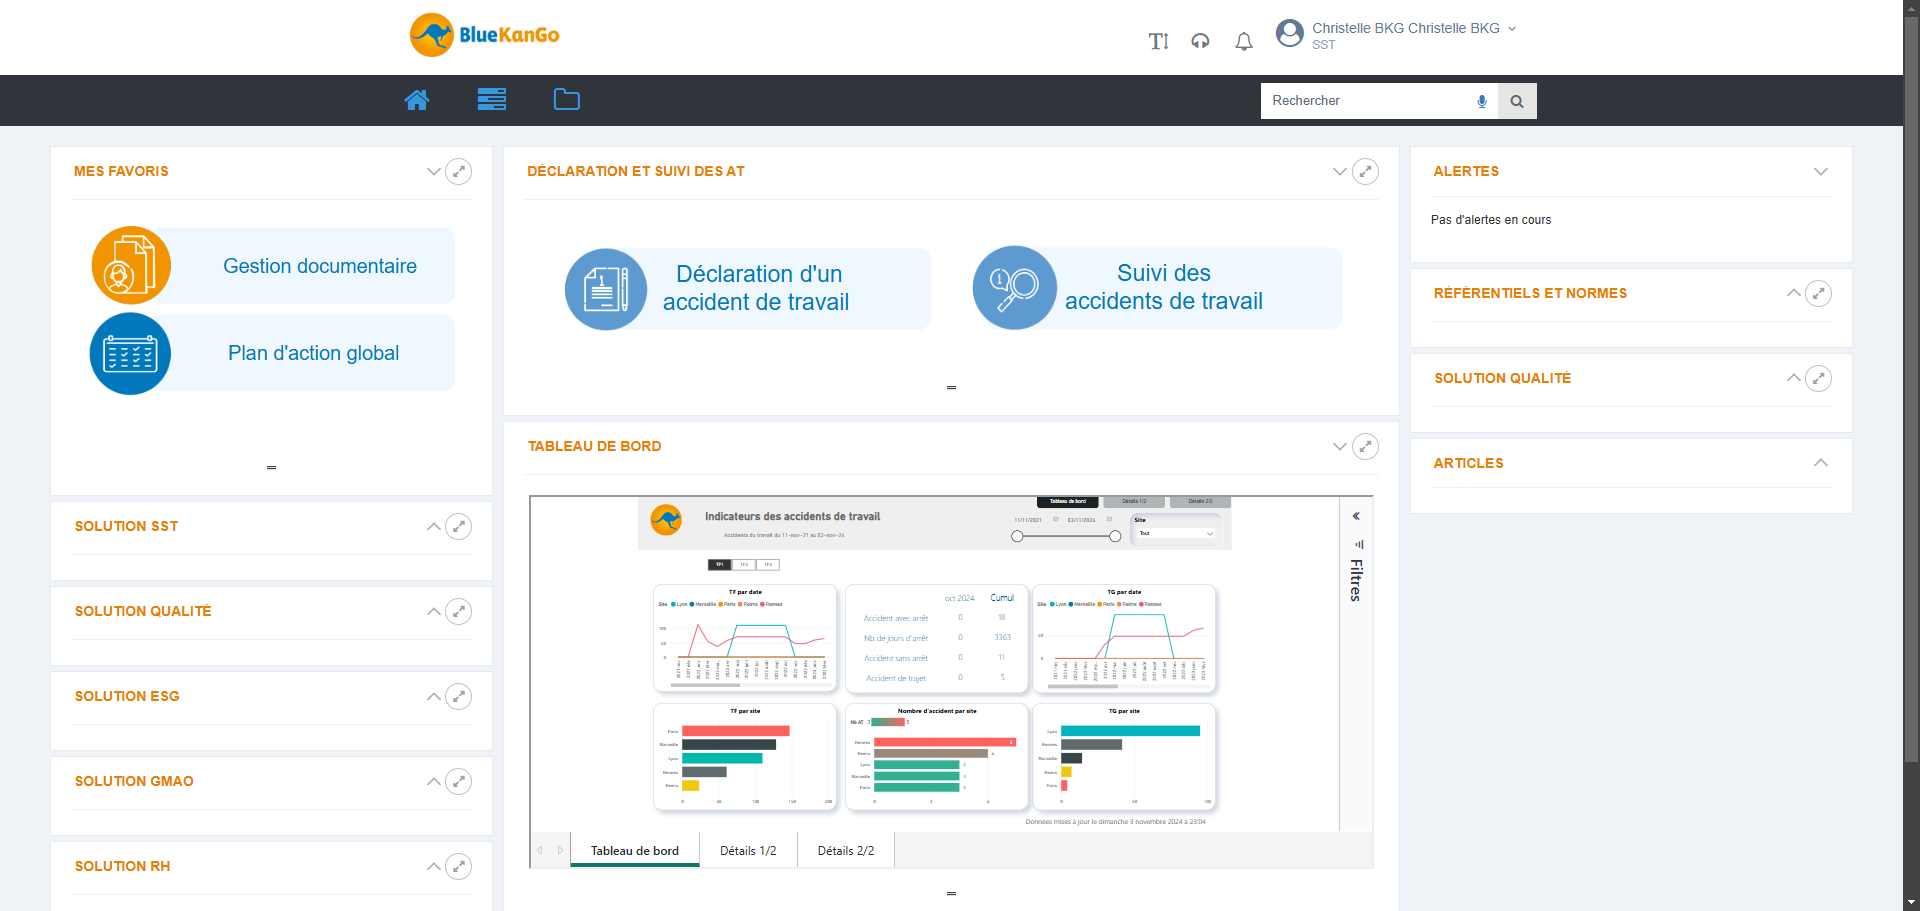This screenshot has height=911, width=1920.
Task: Switch to Détails 2/2 tab
Action: point(846,850)
